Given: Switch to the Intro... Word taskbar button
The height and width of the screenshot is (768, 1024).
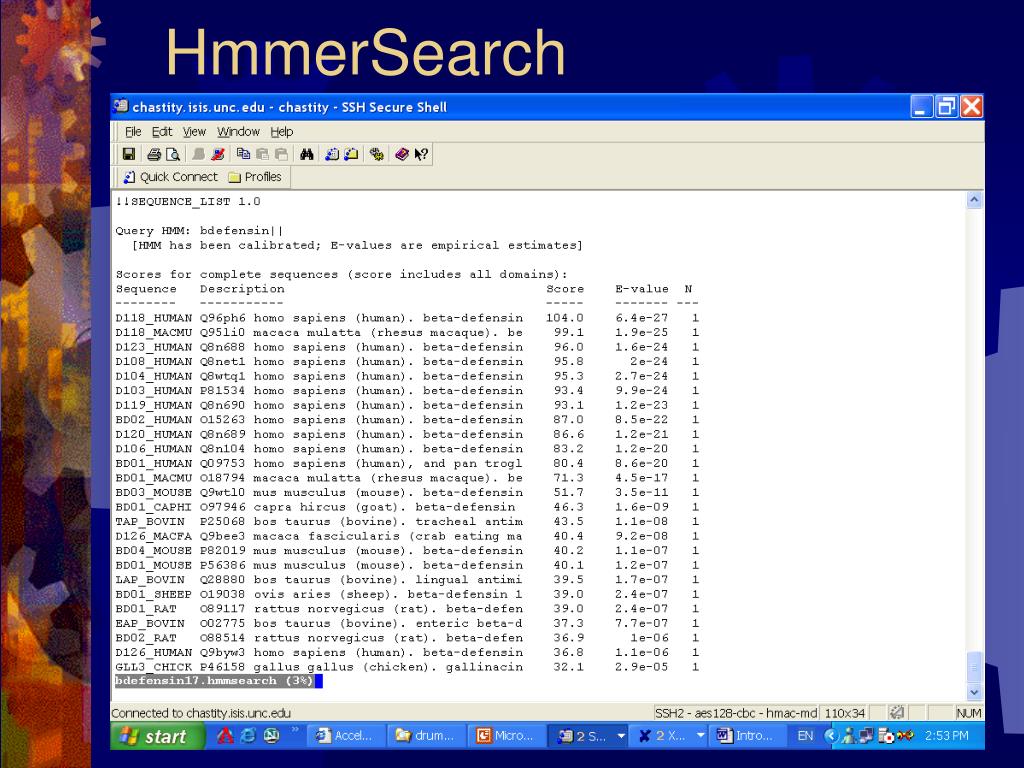Looking at the screenshot, I should click(x=750, y=736).
